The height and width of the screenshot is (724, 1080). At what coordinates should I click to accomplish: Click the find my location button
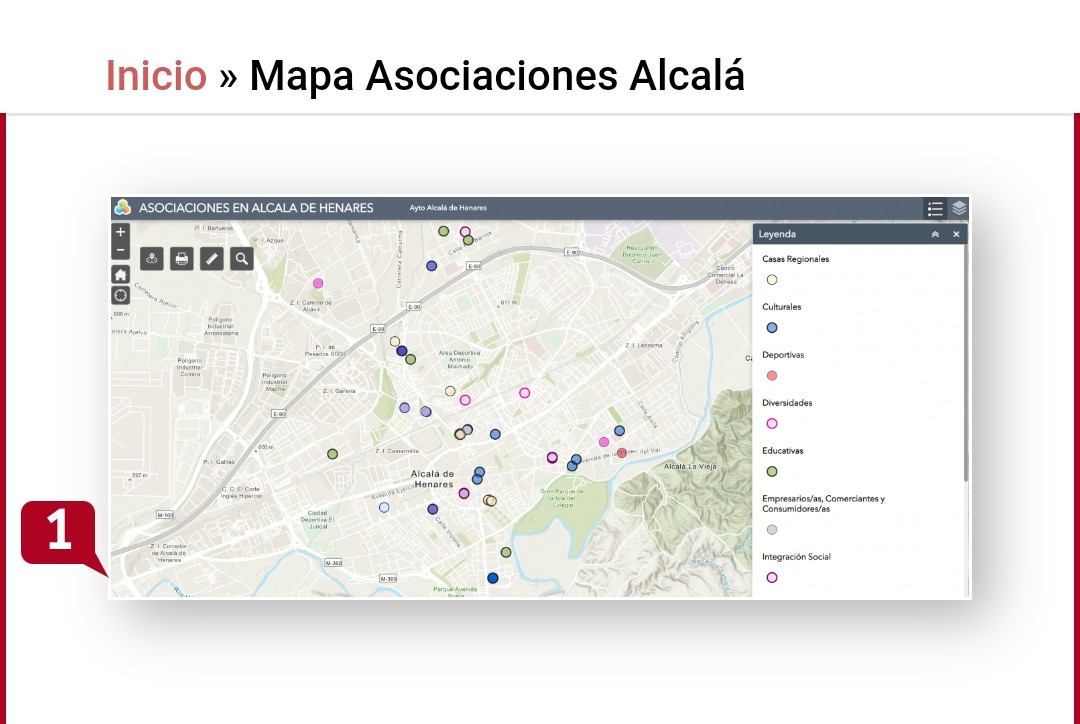pyautogui.click(x=121, y=295)
